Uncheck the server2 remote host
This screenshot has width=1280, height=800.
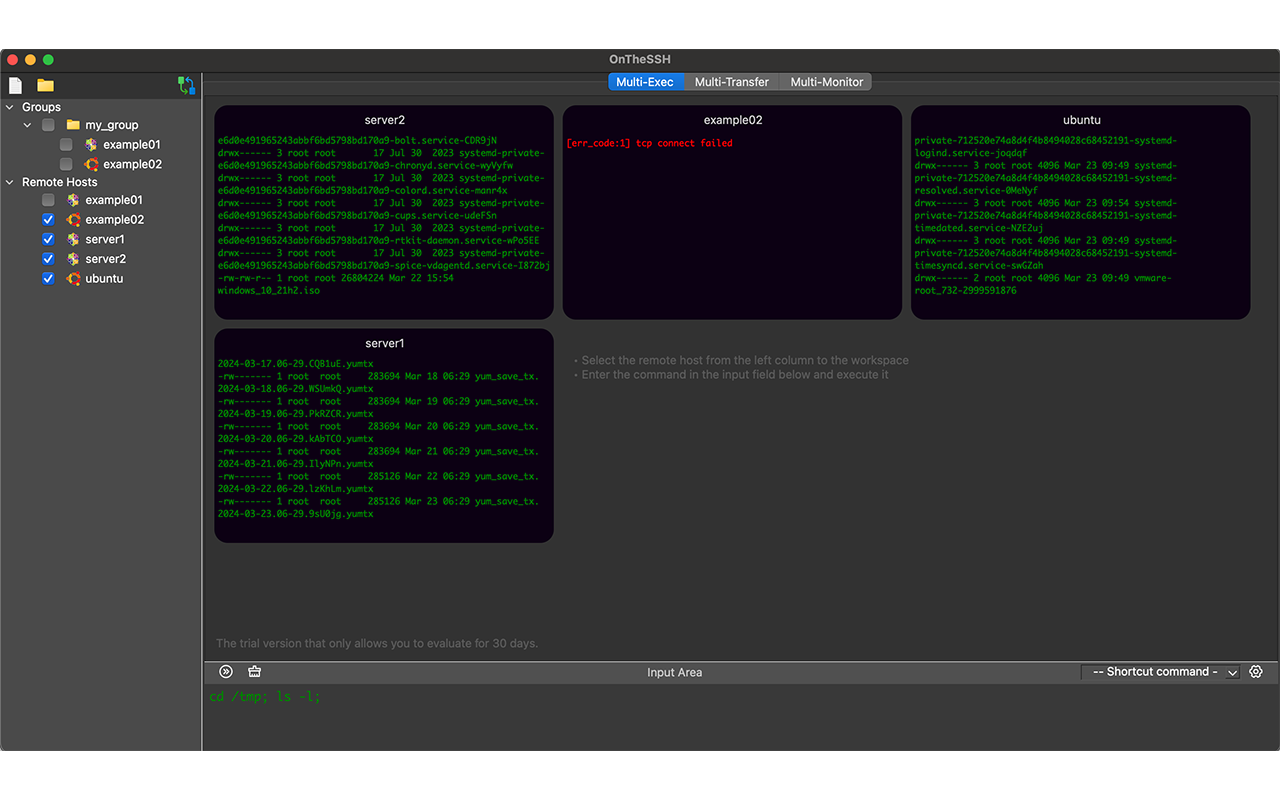click(x=47, y=258)
